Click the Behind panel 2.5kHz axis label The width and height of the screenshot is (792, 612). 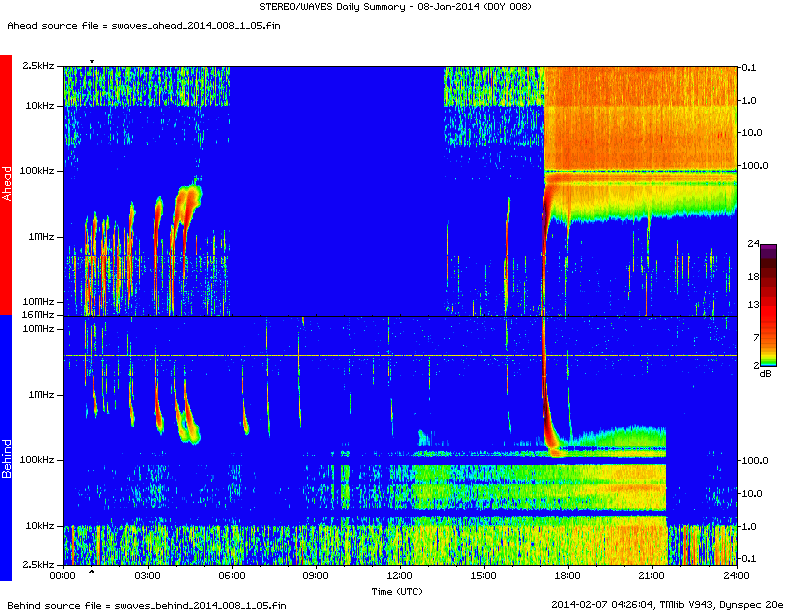pos(38,564)
